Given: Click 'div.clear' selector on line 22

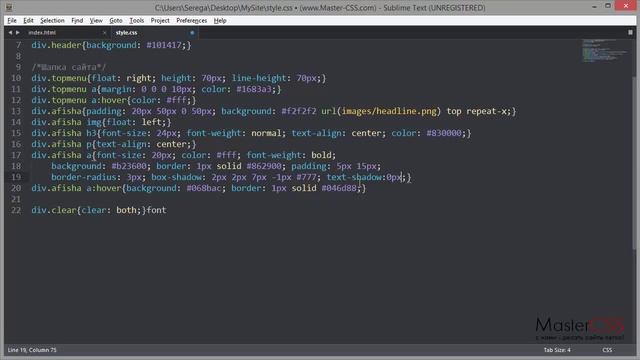Looking at the screenshot, I should [x=54, y=210].
